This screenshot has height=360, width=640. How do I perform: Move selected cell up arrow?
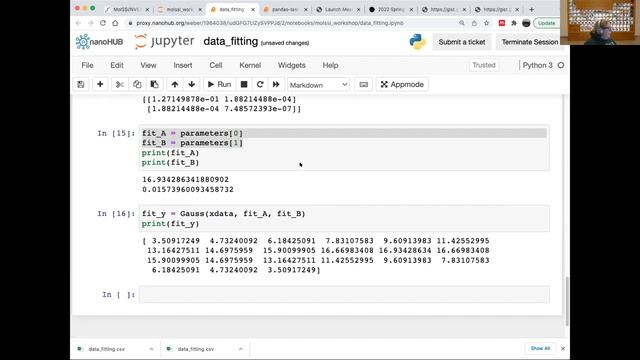tap(175, 84)
